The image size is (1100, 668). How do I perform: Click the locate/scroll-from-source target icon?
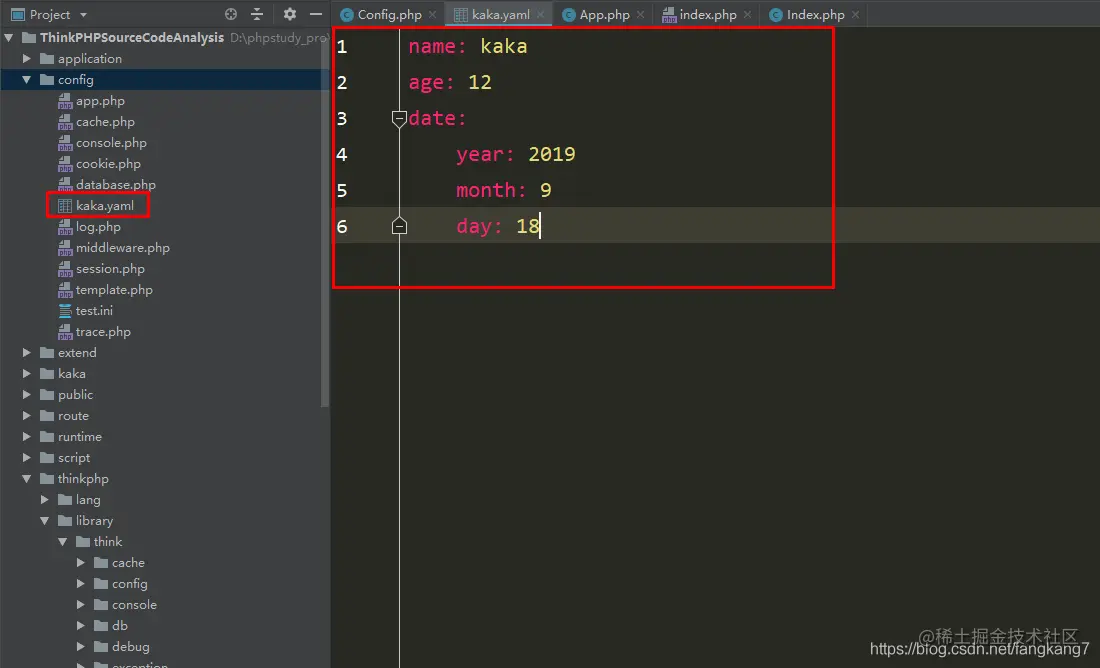point(231,14)
